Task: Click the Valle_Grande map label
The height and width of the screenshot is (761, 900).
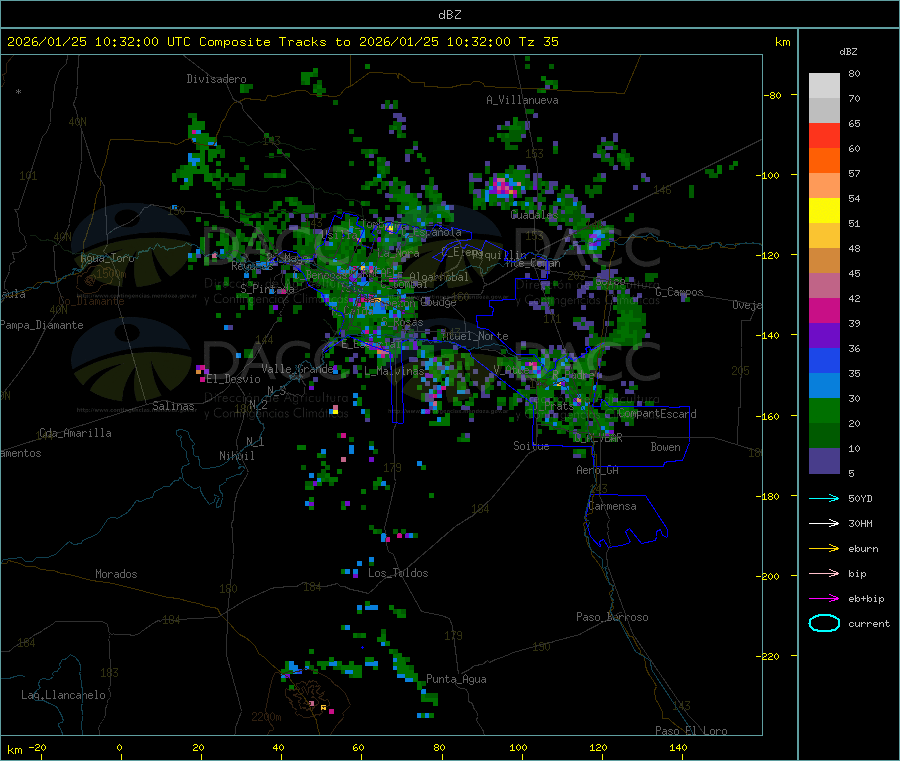Action: tap(297, 369)
